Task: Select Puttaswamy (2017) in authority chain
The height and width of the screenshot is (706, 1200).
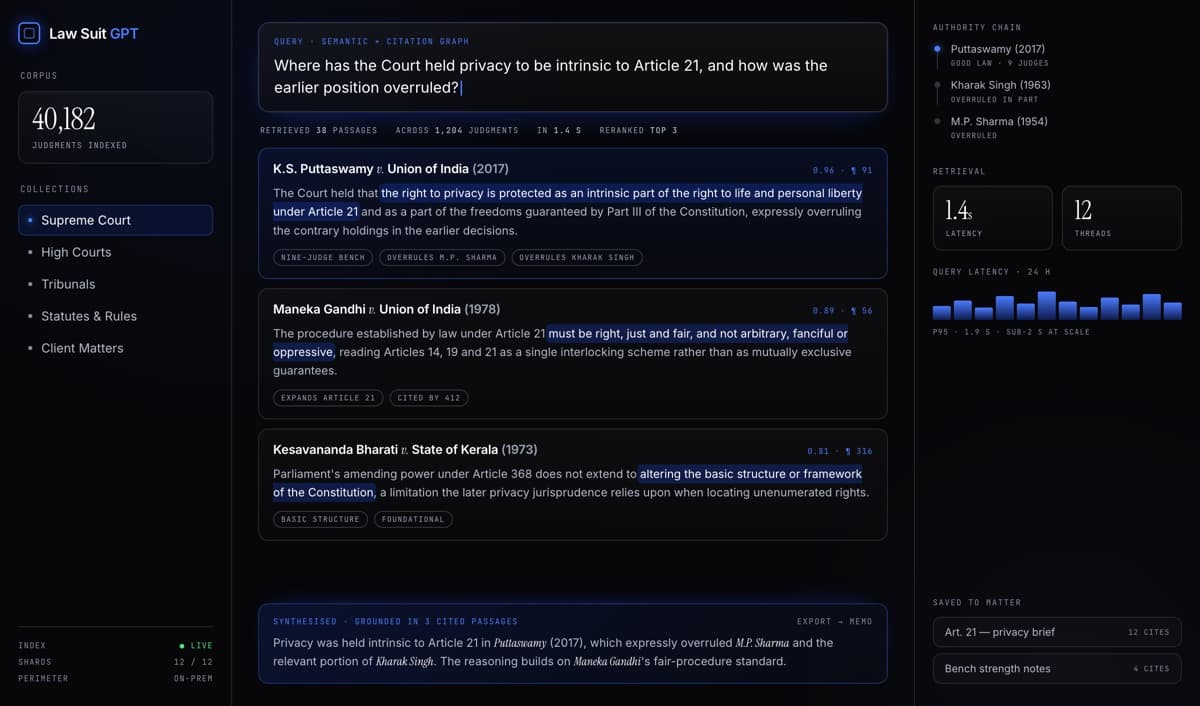Action: [x=998, y=49]
